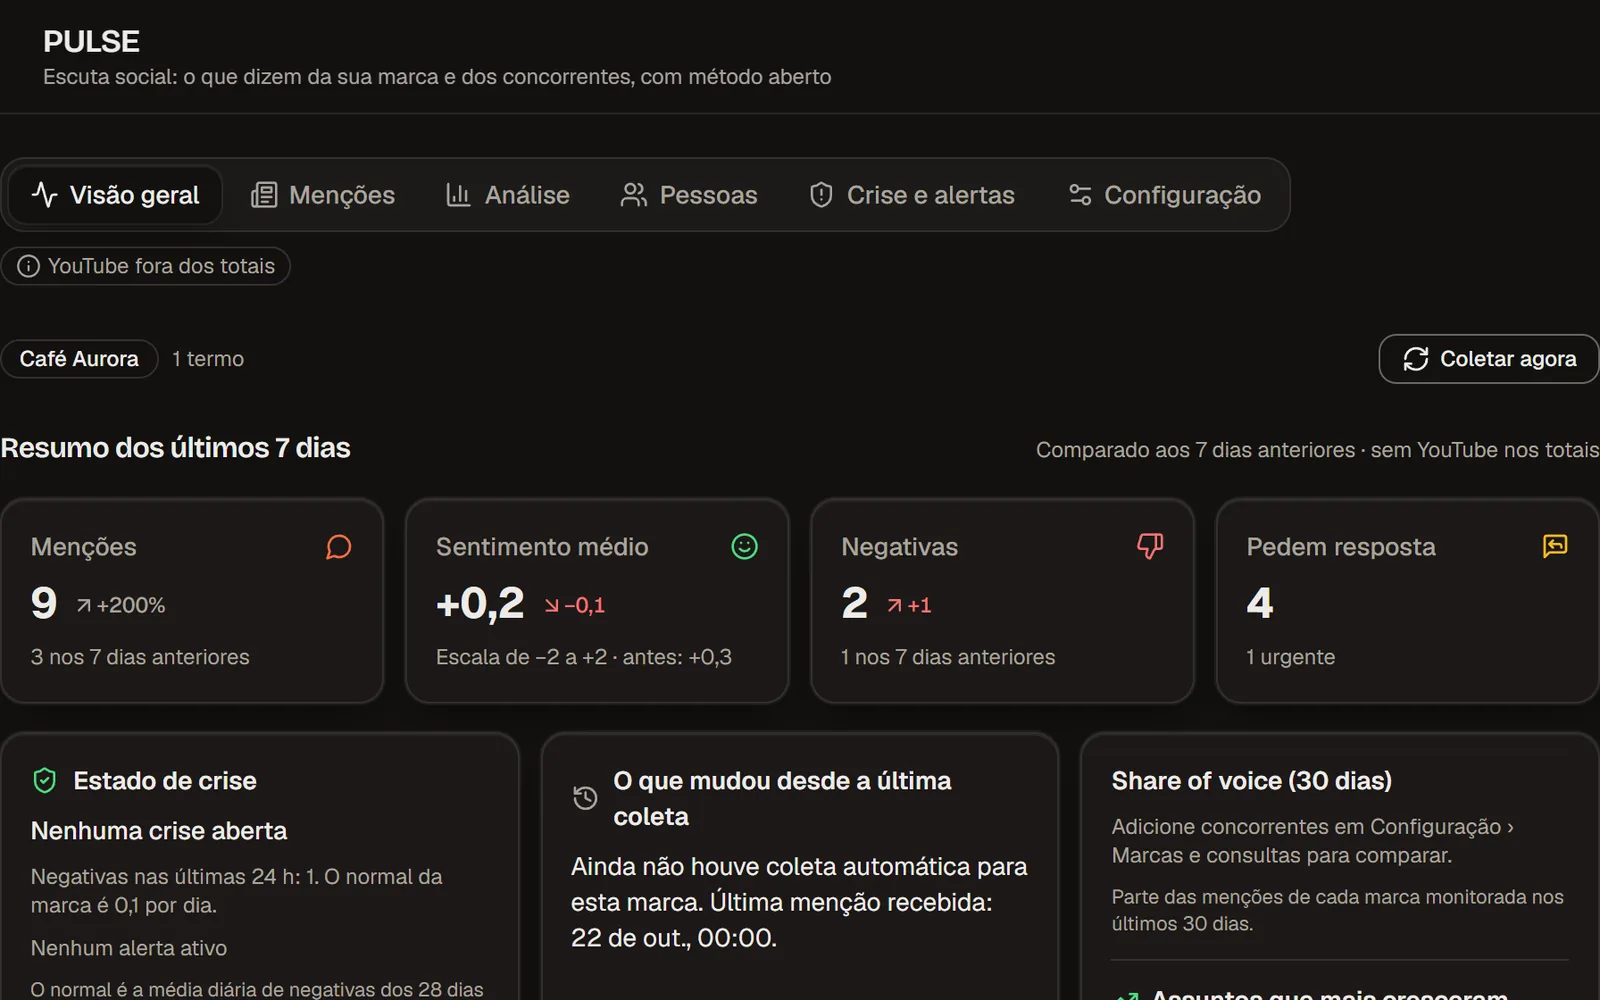Click the shield icon beside Estado de crise
Screen dimensions: 1600x1000
tap(45, 781)
